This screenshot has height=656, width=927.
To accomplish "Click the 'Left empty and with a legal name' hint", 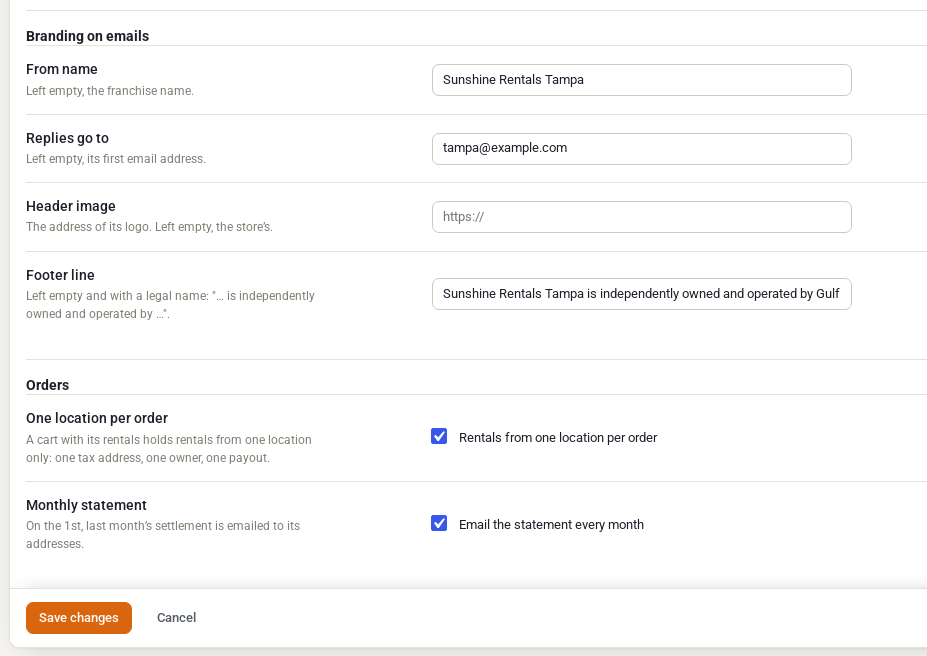I will point(170,305).
